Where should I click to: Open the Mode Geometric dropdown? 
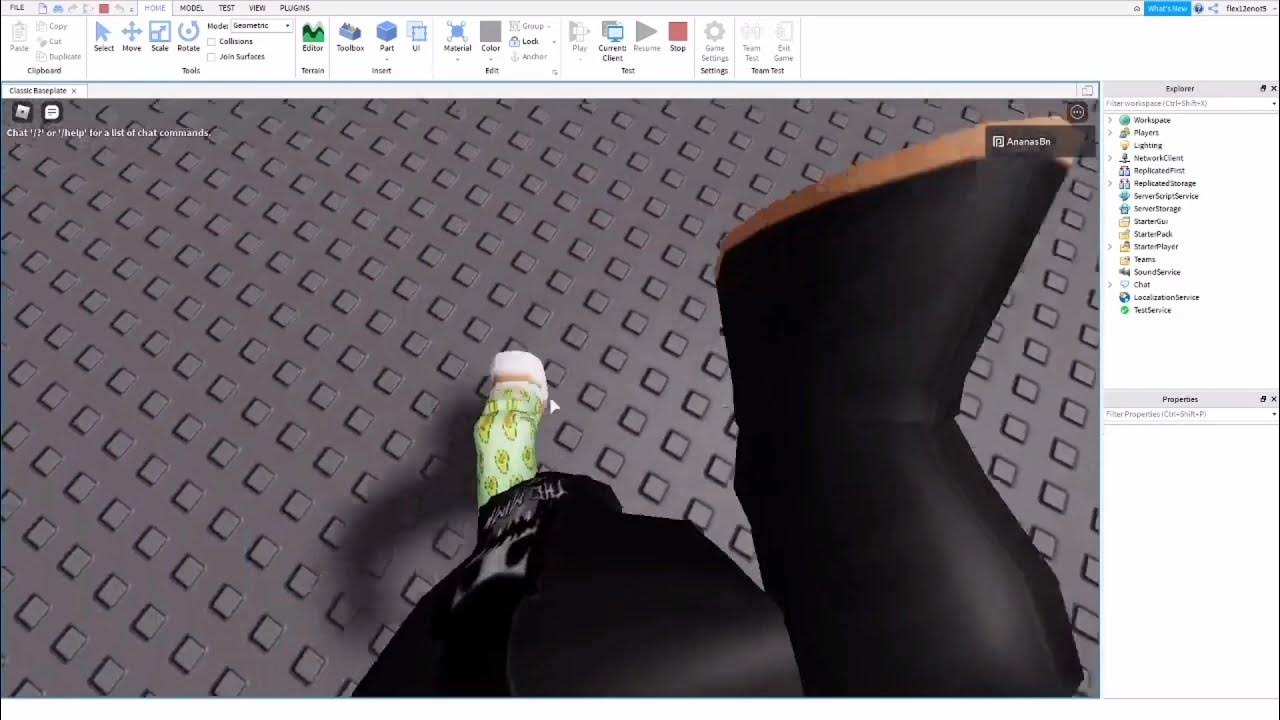261,26
